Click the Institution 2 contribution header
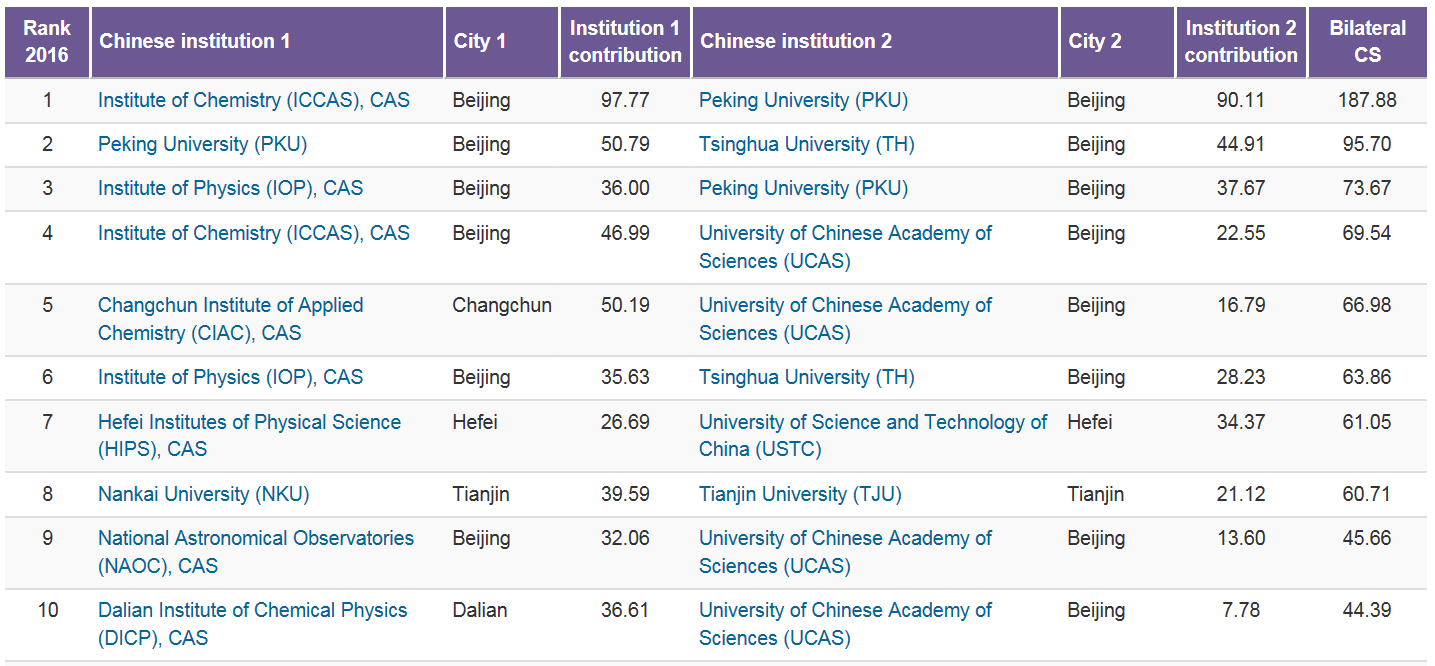Viewport: 1435px width, 666px height. (1241, 42)
